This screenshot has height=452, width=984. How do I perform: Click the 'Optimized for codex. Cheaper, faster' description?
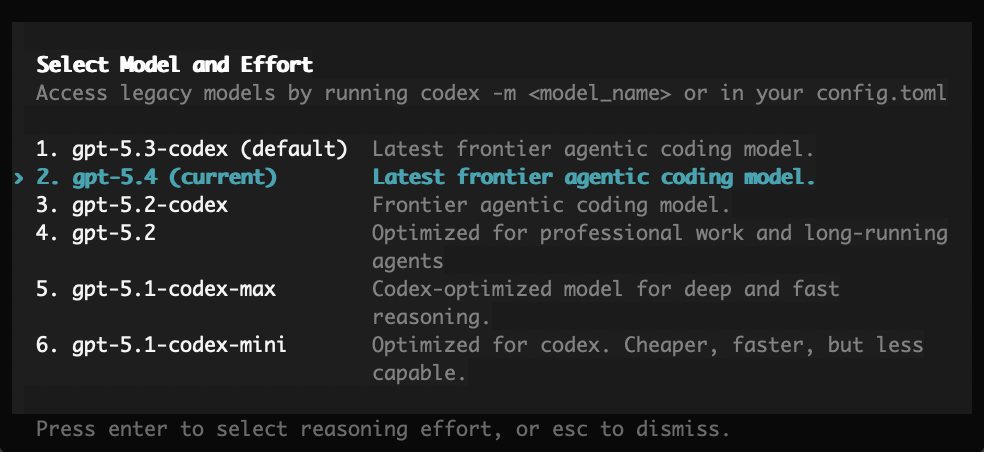[x=647, y=345]
